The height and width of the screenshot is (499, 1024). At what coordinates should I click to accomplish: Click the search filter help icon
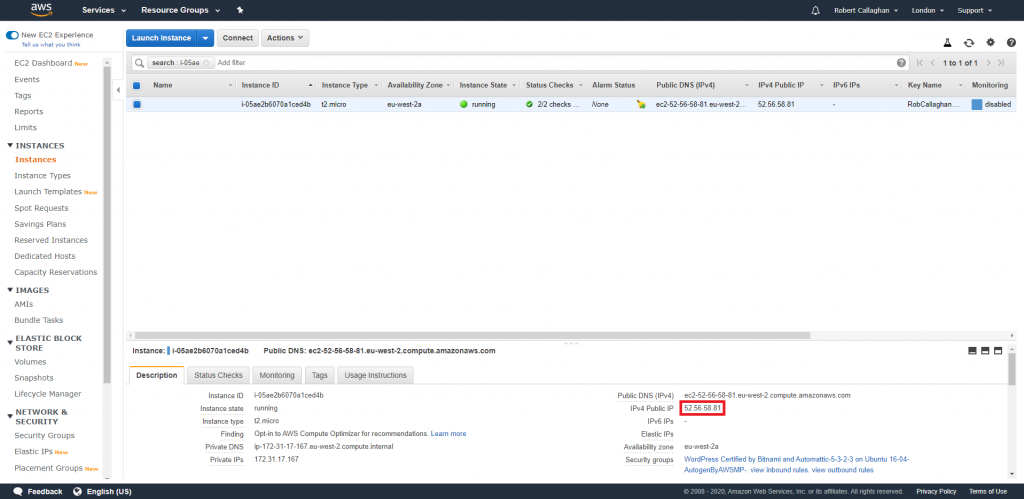coord(901,63)
